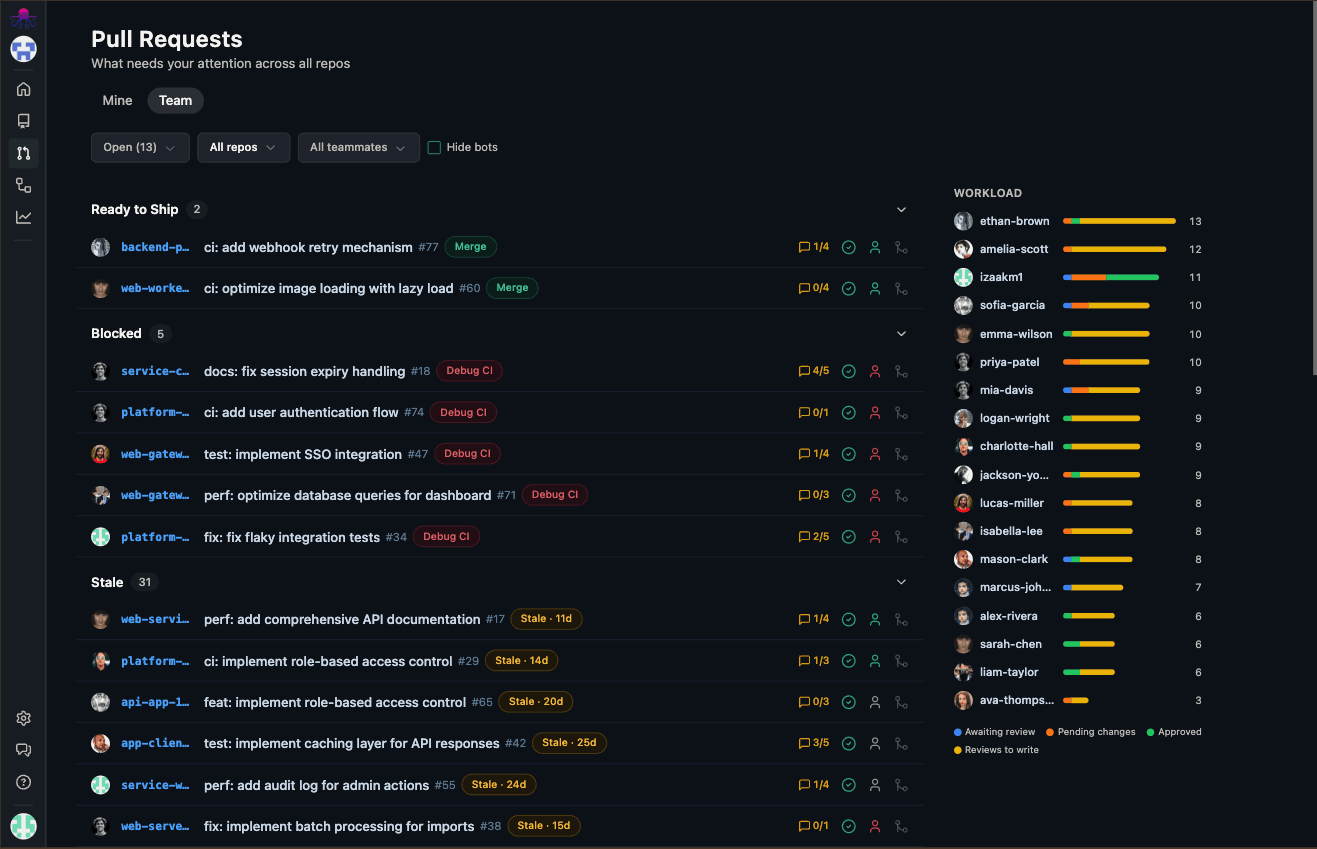Enable the Hide bots checkbox

(434, 146)
